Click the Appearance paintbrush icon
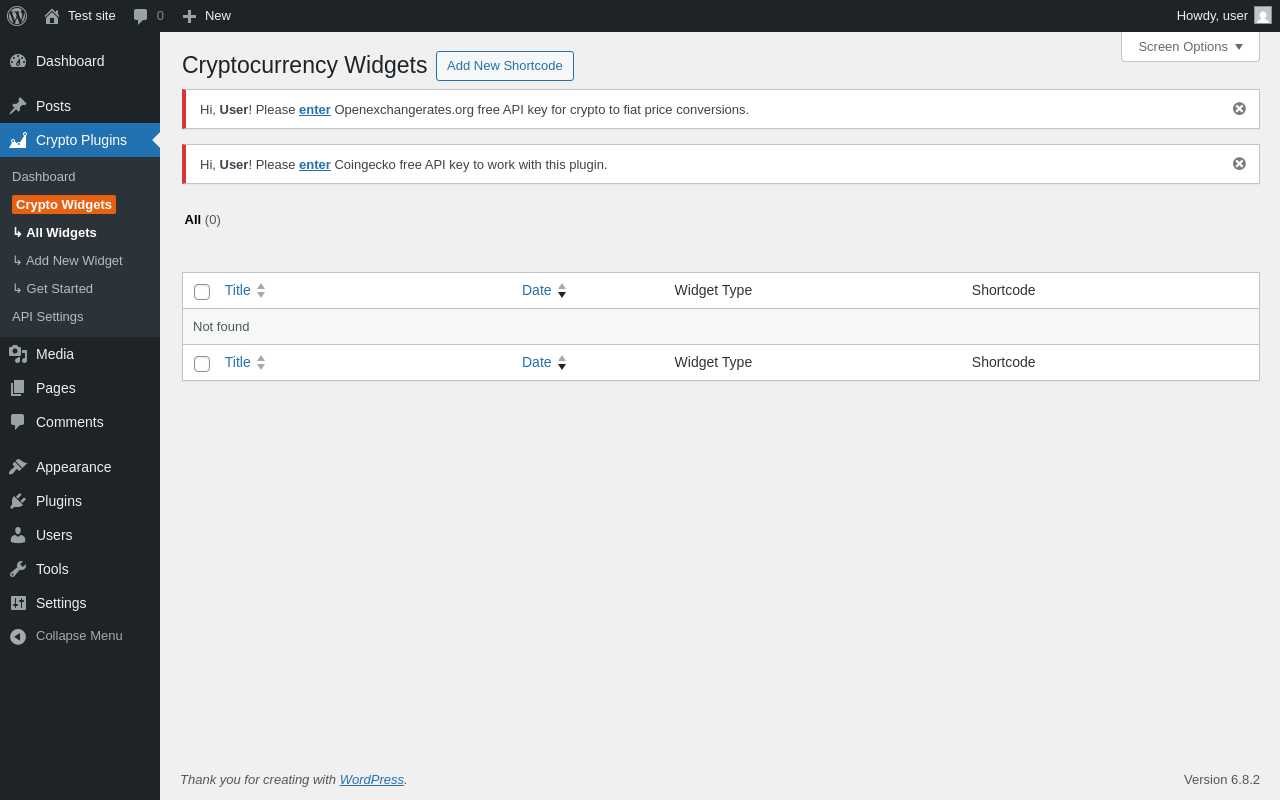 [18, 467]
